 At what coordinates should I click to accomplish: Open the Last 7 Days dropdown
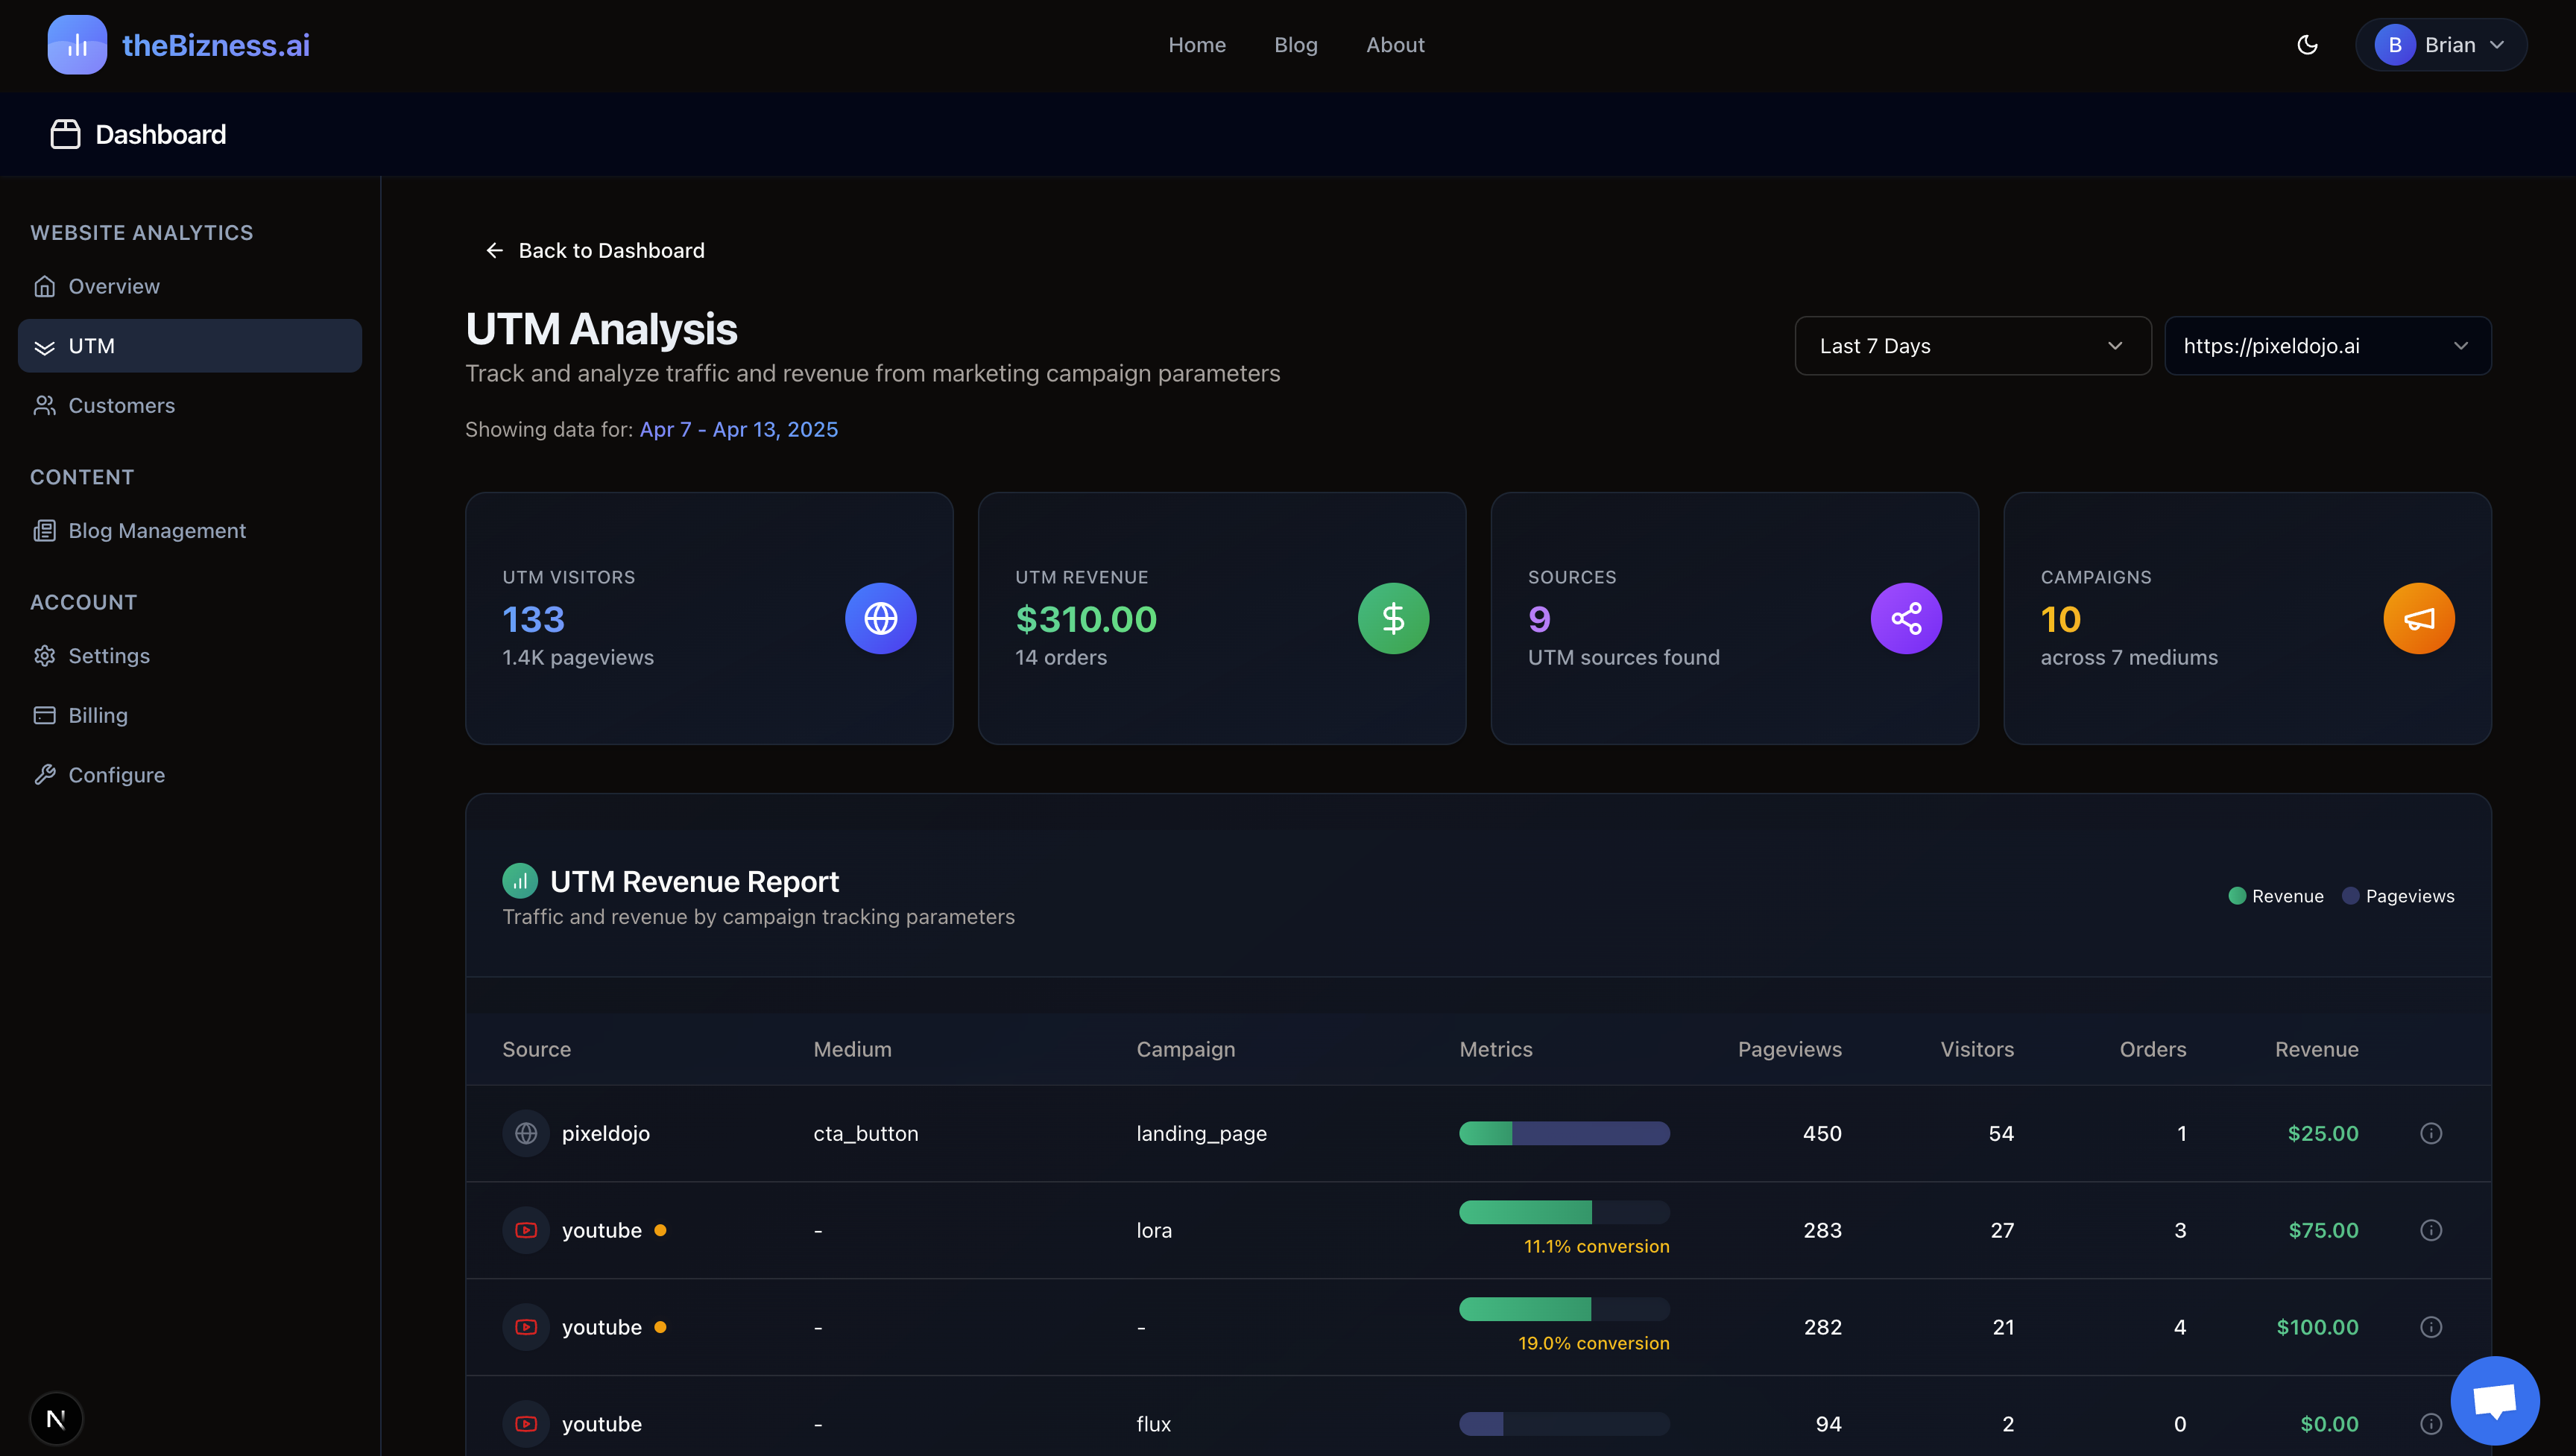click(x=1972, y=346)
